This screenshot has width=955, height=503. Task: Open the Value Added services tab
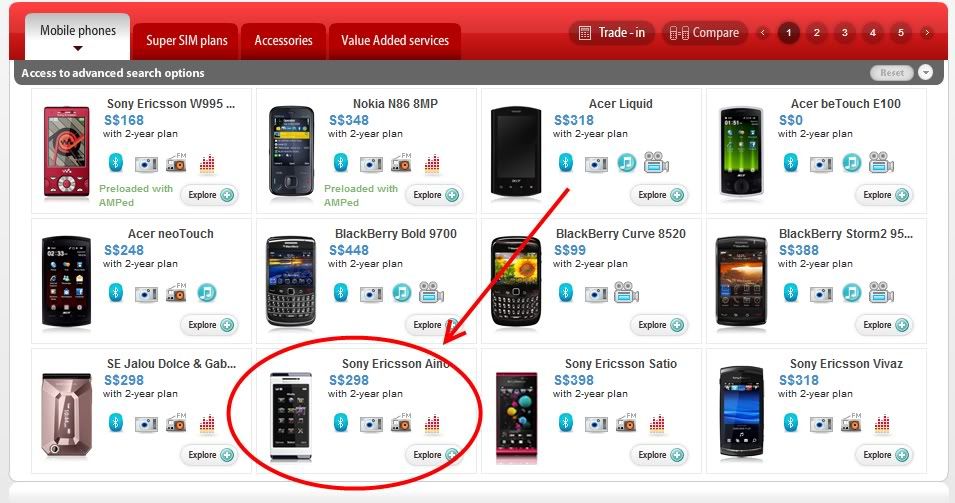(x=395, y=41)
